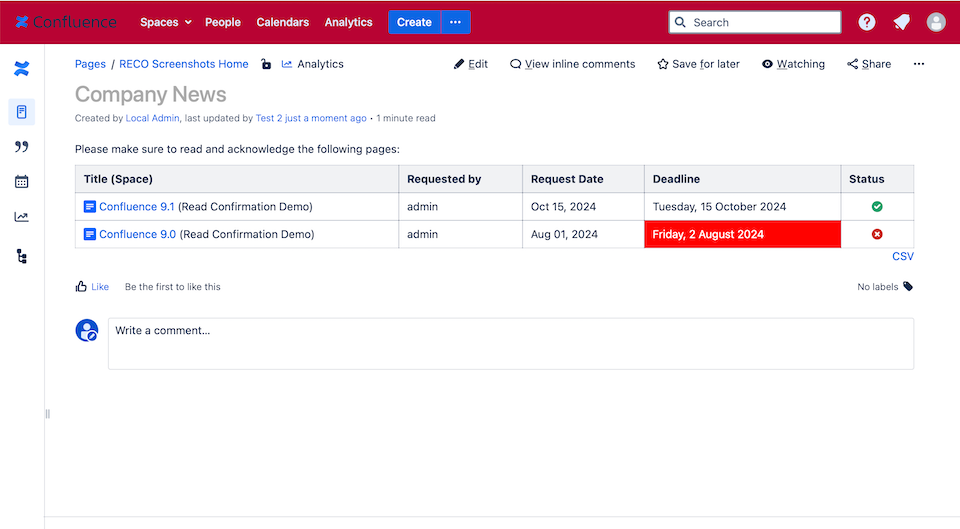Click the Confluence 9.0 page icon
The height and width of the screenshot is (529, 960).
pos(89,234)
